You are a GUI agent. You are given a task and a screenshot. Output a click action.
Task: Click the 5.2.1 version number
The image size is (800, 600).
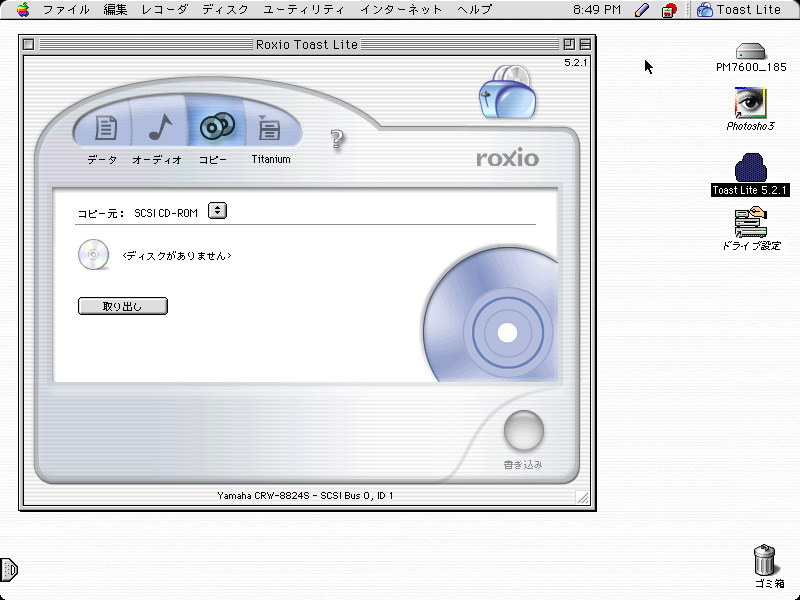tap(576, 62)
